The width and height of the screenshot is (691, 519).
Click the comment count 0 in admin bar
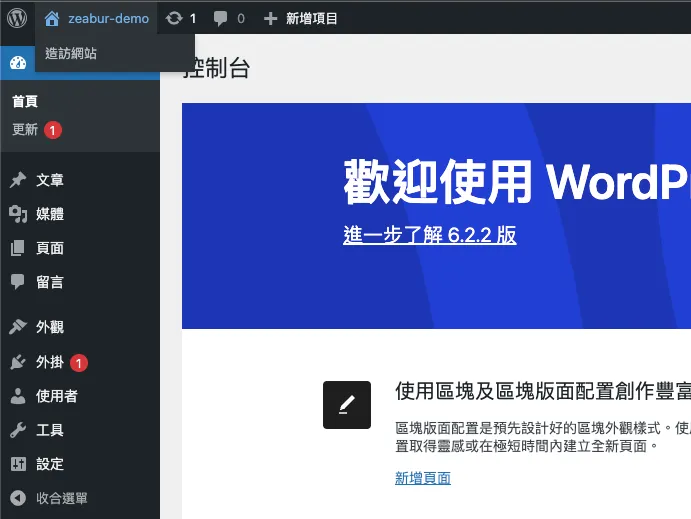tap(241, 19)
